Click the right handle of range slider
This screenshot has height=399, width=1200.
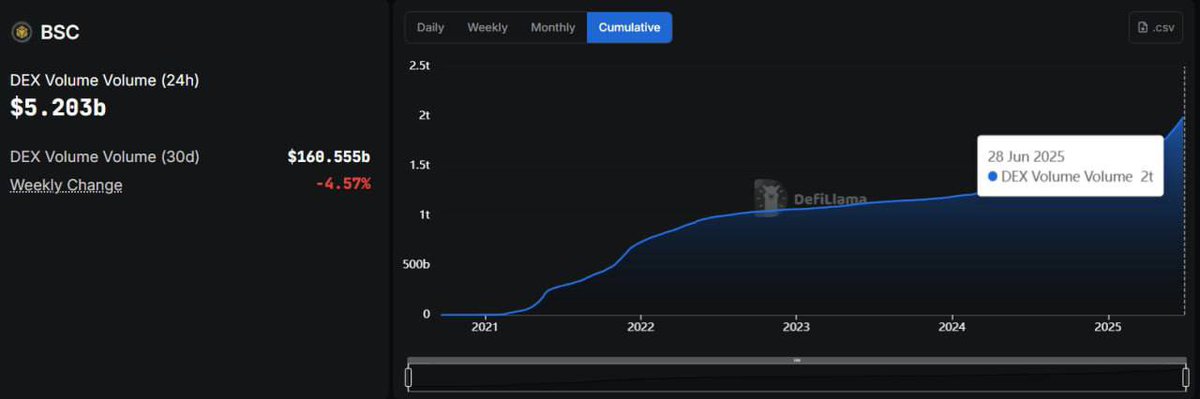pyautogui.click(x=1187, y=376)
